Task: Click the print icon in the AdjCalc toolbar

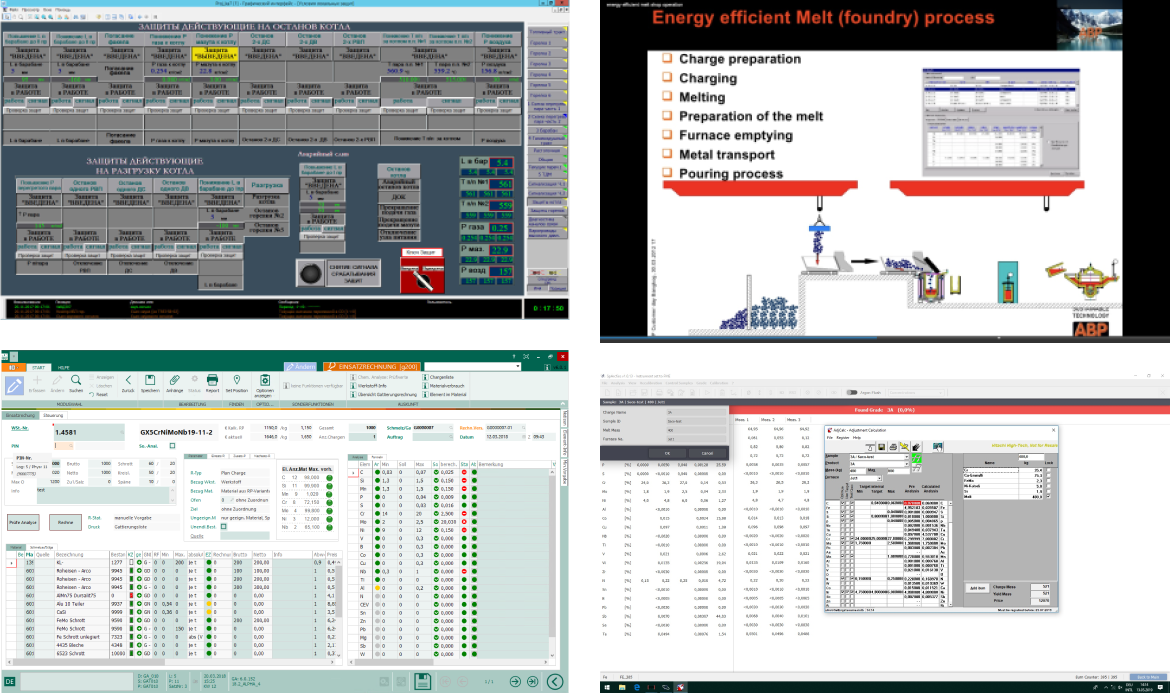Action: coord(893,447)
